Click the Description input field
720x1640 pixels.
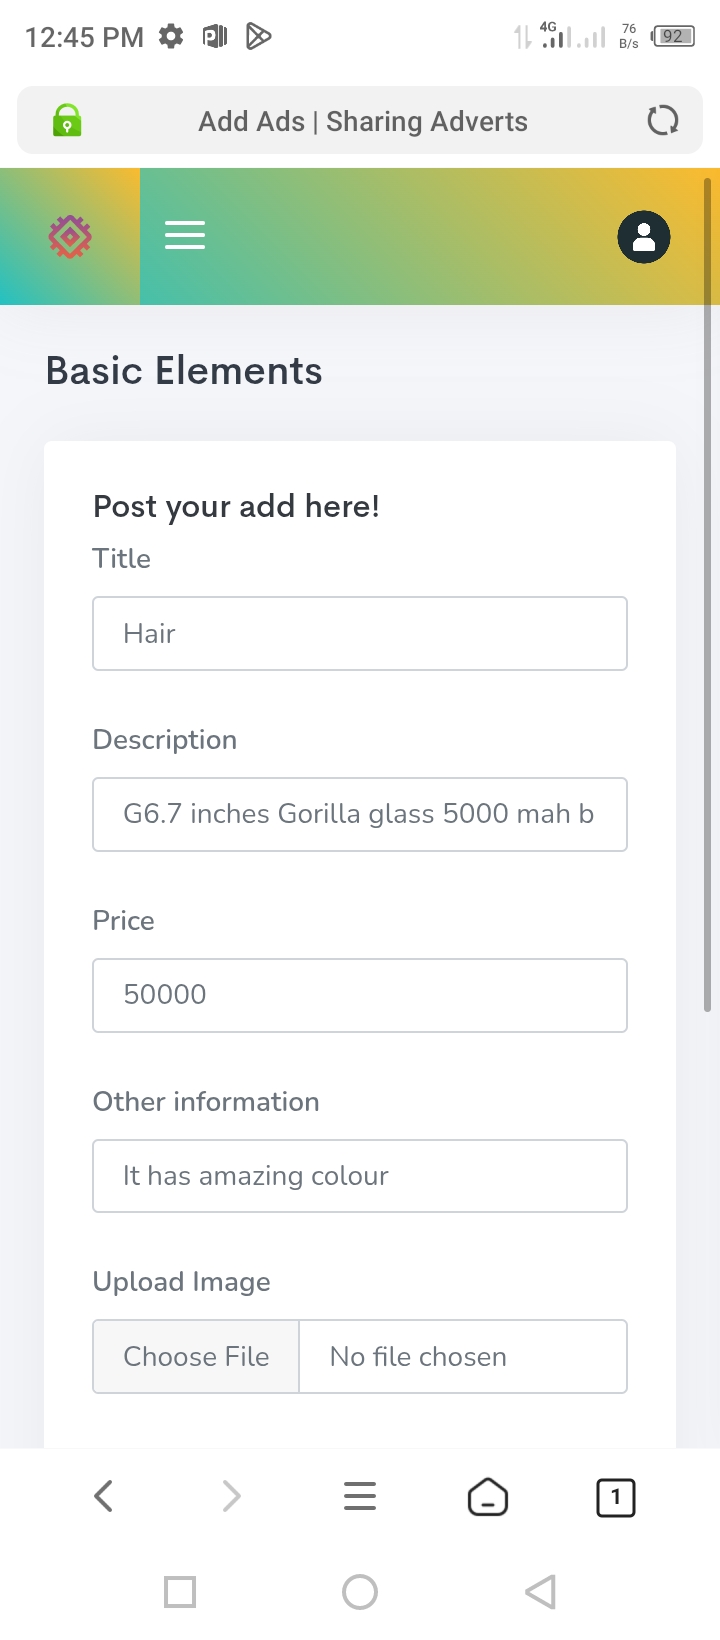tap(360, 815)
